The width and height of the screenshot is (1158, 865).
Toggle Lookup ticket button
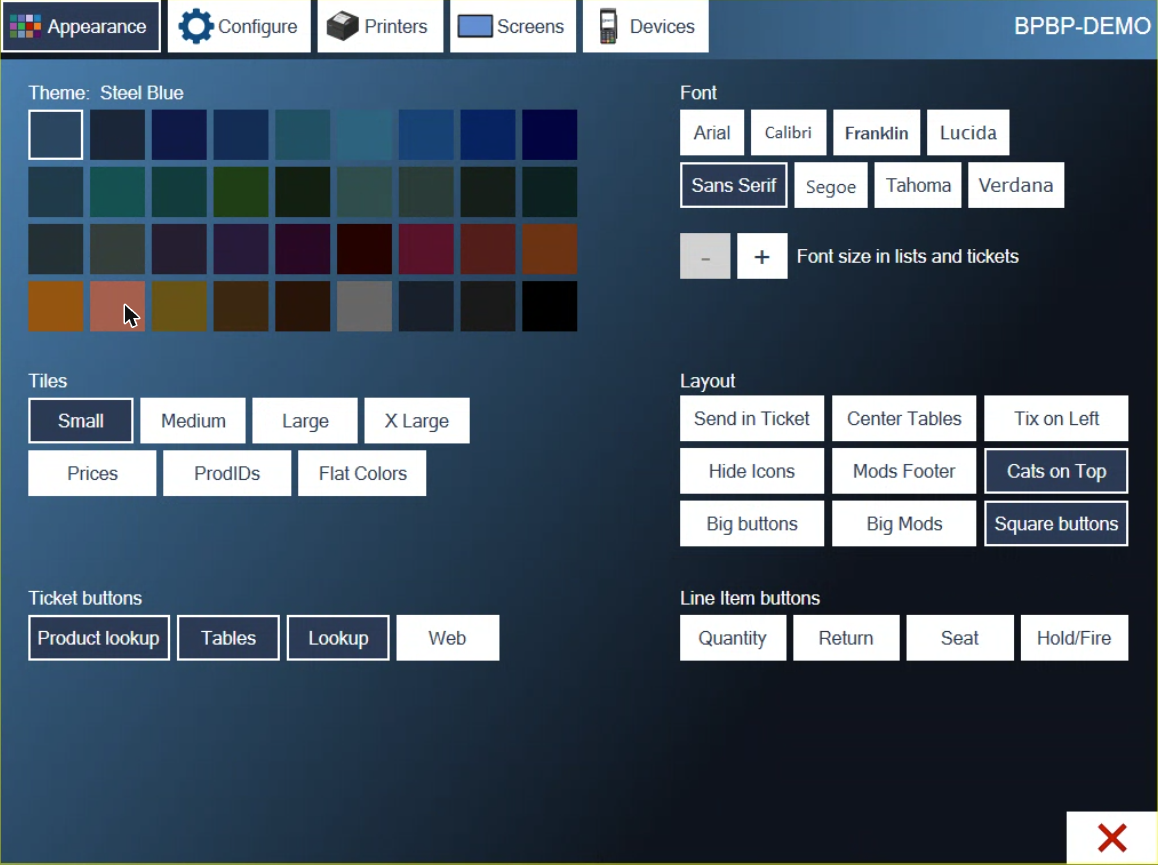coord(338,638)
